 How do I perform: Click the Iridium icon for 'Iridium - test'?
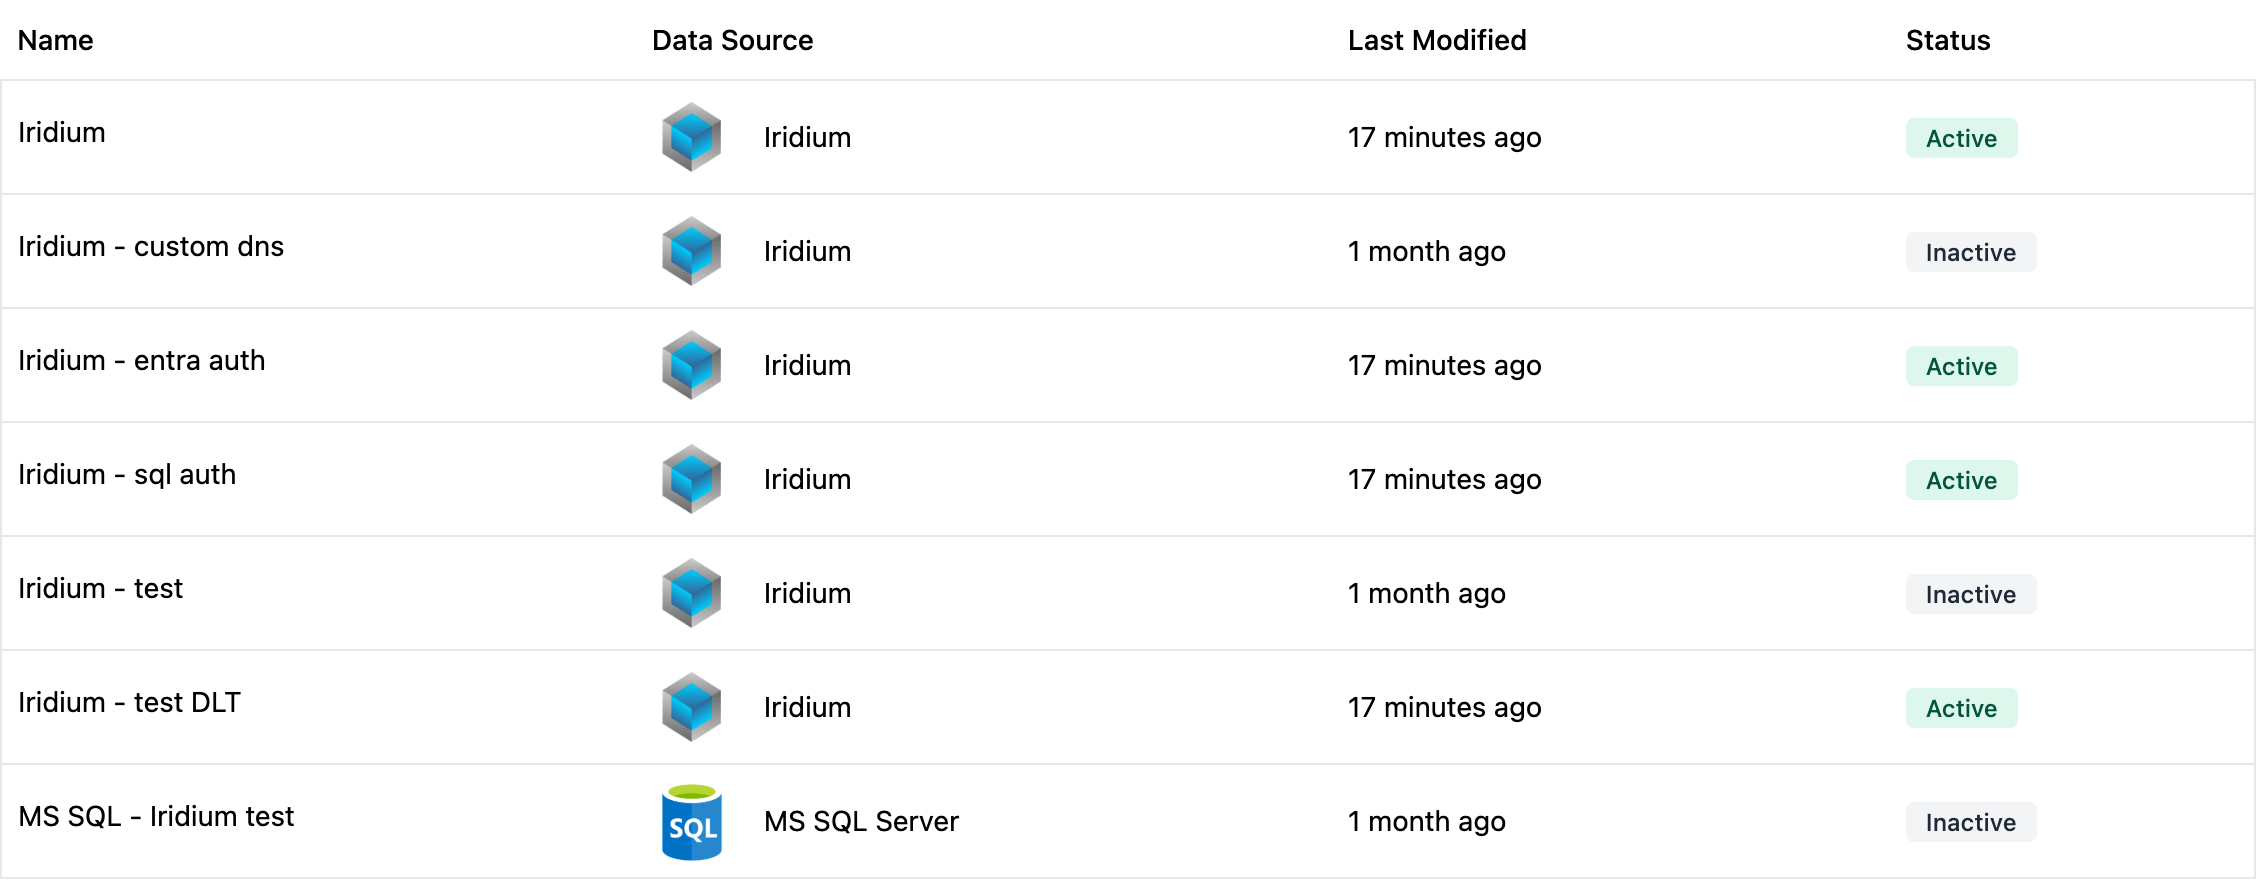tap(690, 593)
